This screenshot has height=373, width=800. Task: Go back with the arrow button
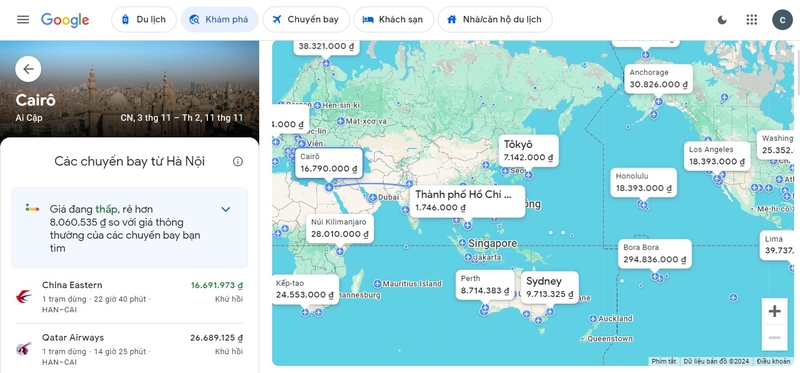[28, 69]
